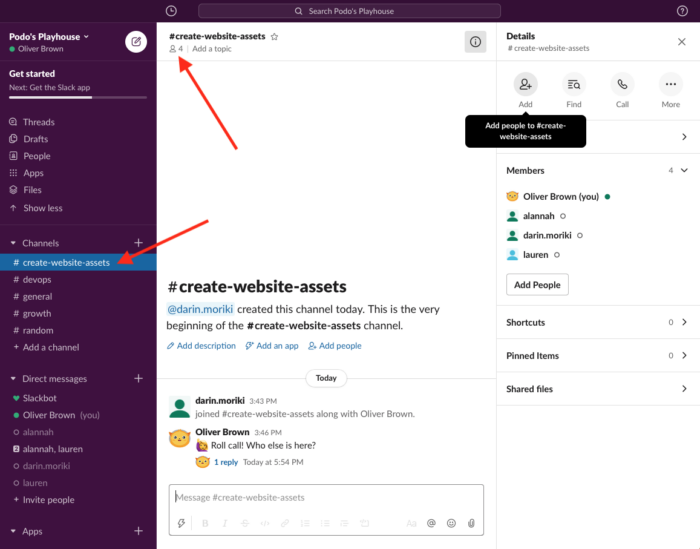Attach a file with paperclip icon
700x549 pixels.
click(x=471, y=522)
